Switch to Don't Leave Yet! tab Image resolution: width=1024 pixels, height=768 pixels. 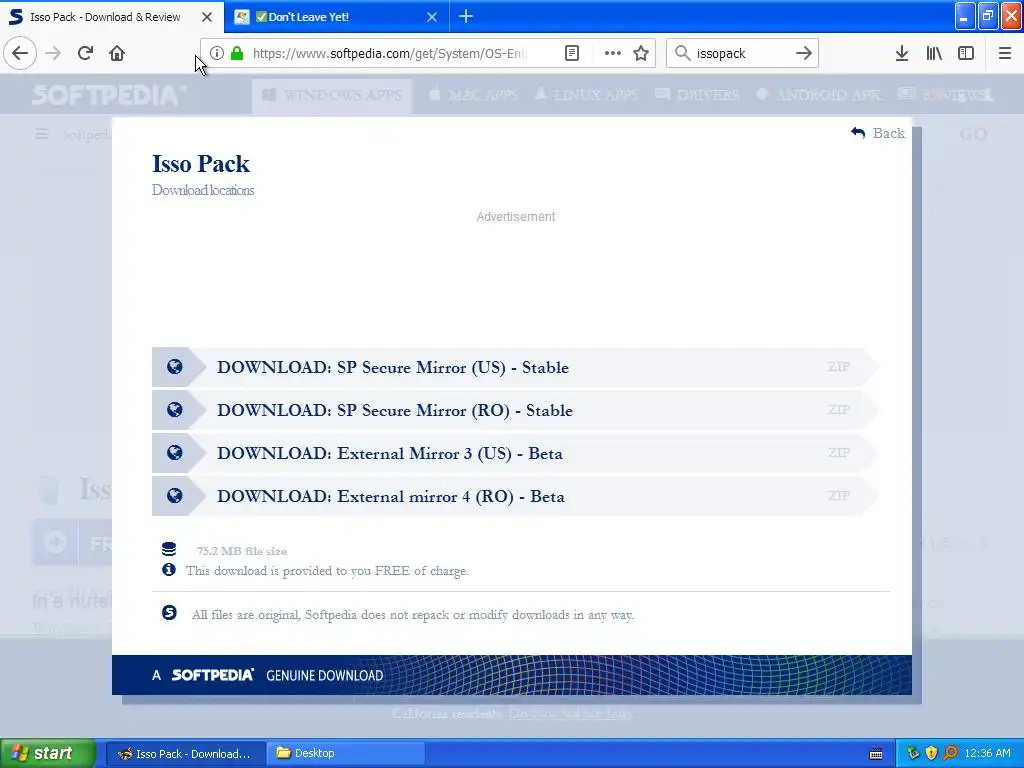[x=336, y=16]
